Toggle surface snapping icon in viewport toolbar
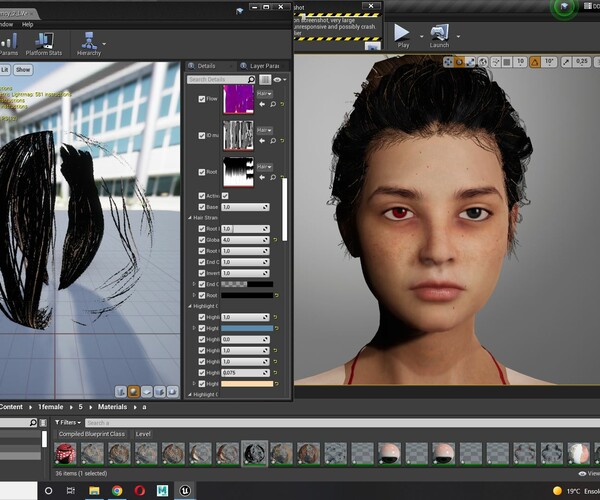Image resolution: width=600 pixels, height=500 pixels. (x=496, y=62)
